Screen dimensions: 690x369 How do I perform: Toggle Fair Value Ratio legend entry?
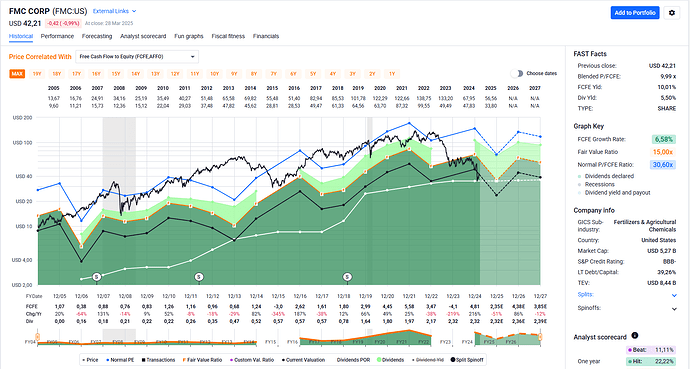[x=202, y=360]
